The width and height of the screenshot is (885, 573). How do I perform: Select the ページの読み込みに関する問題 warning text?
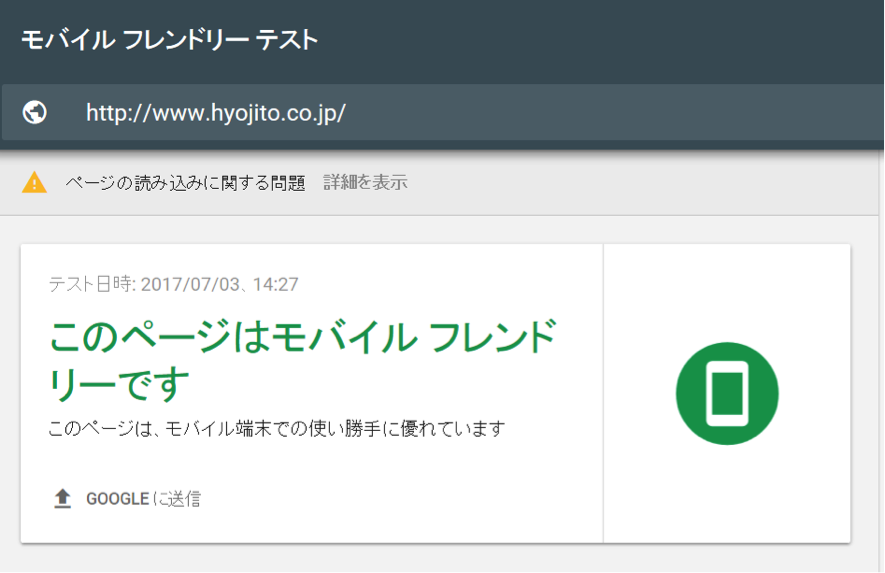click(185, 182)
